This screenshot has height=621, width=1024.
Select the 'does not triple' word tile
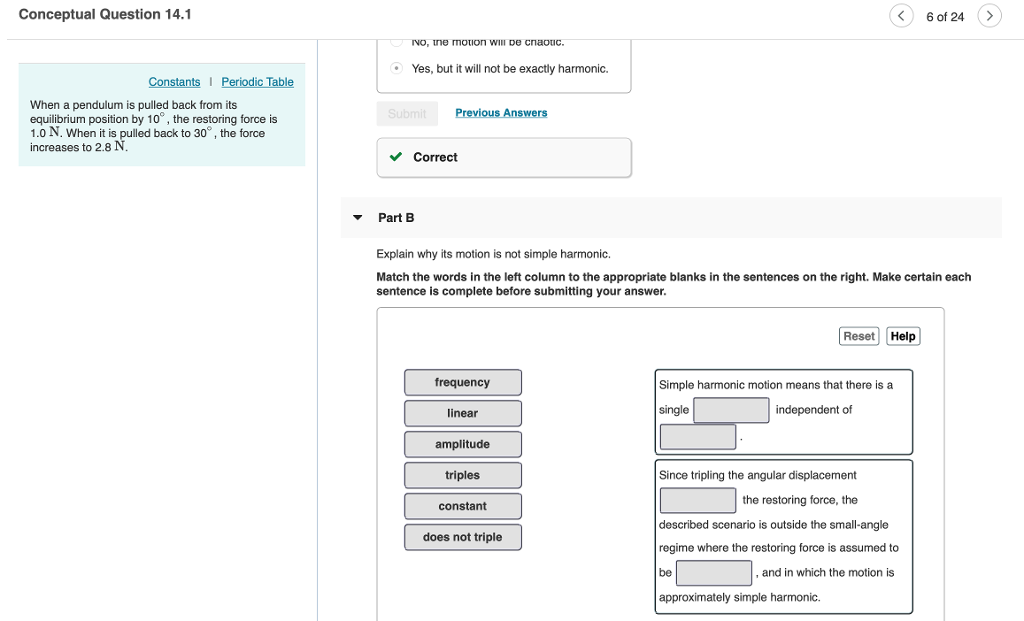click(x=462, y=537)
